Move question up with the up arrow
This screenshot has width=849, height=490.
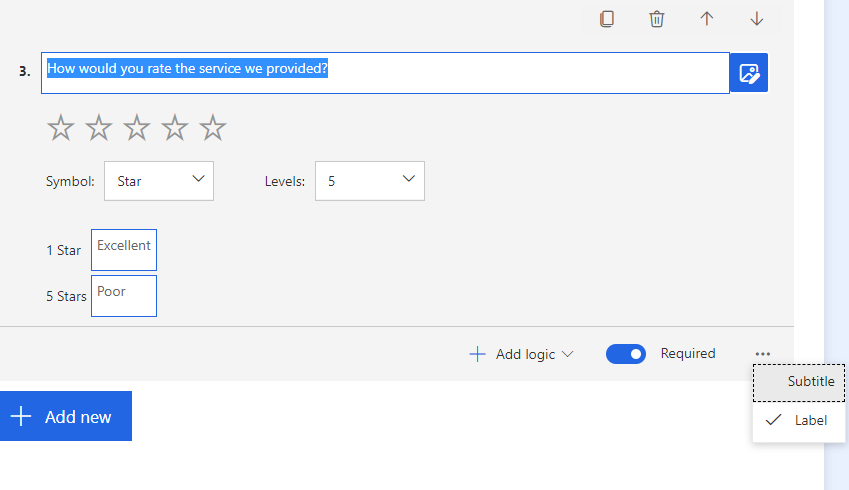click(x=707, y=19)
